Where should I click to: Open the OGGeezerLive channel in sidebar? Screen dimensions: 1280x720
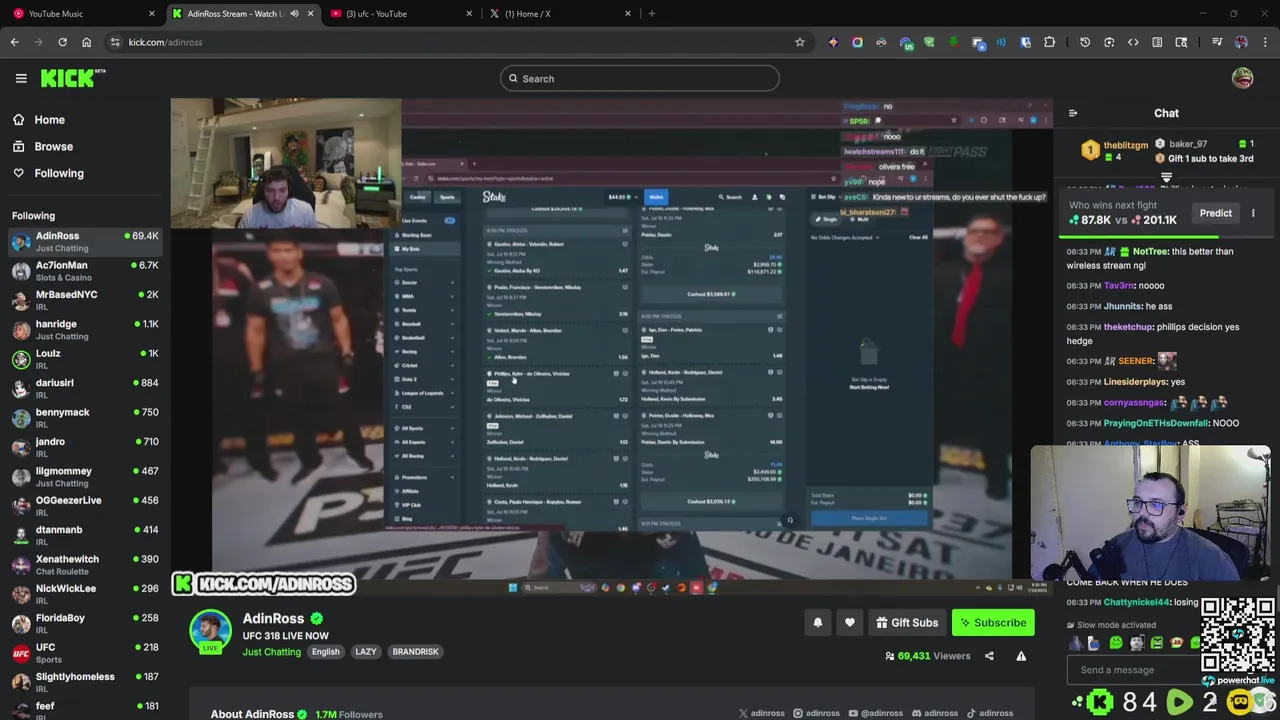click(x=85, y=506)
